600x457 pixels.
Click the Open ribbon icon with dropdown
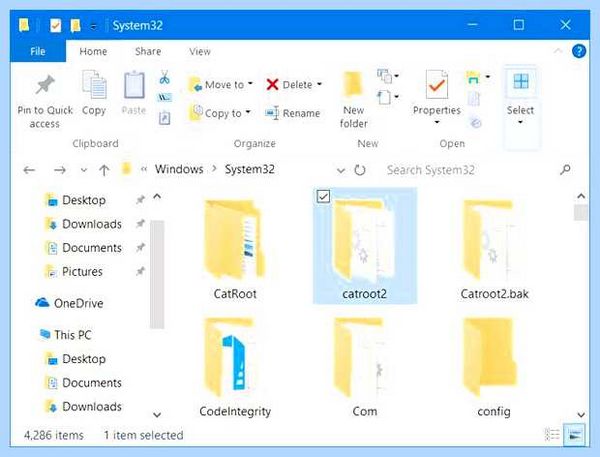click(478, 78)
